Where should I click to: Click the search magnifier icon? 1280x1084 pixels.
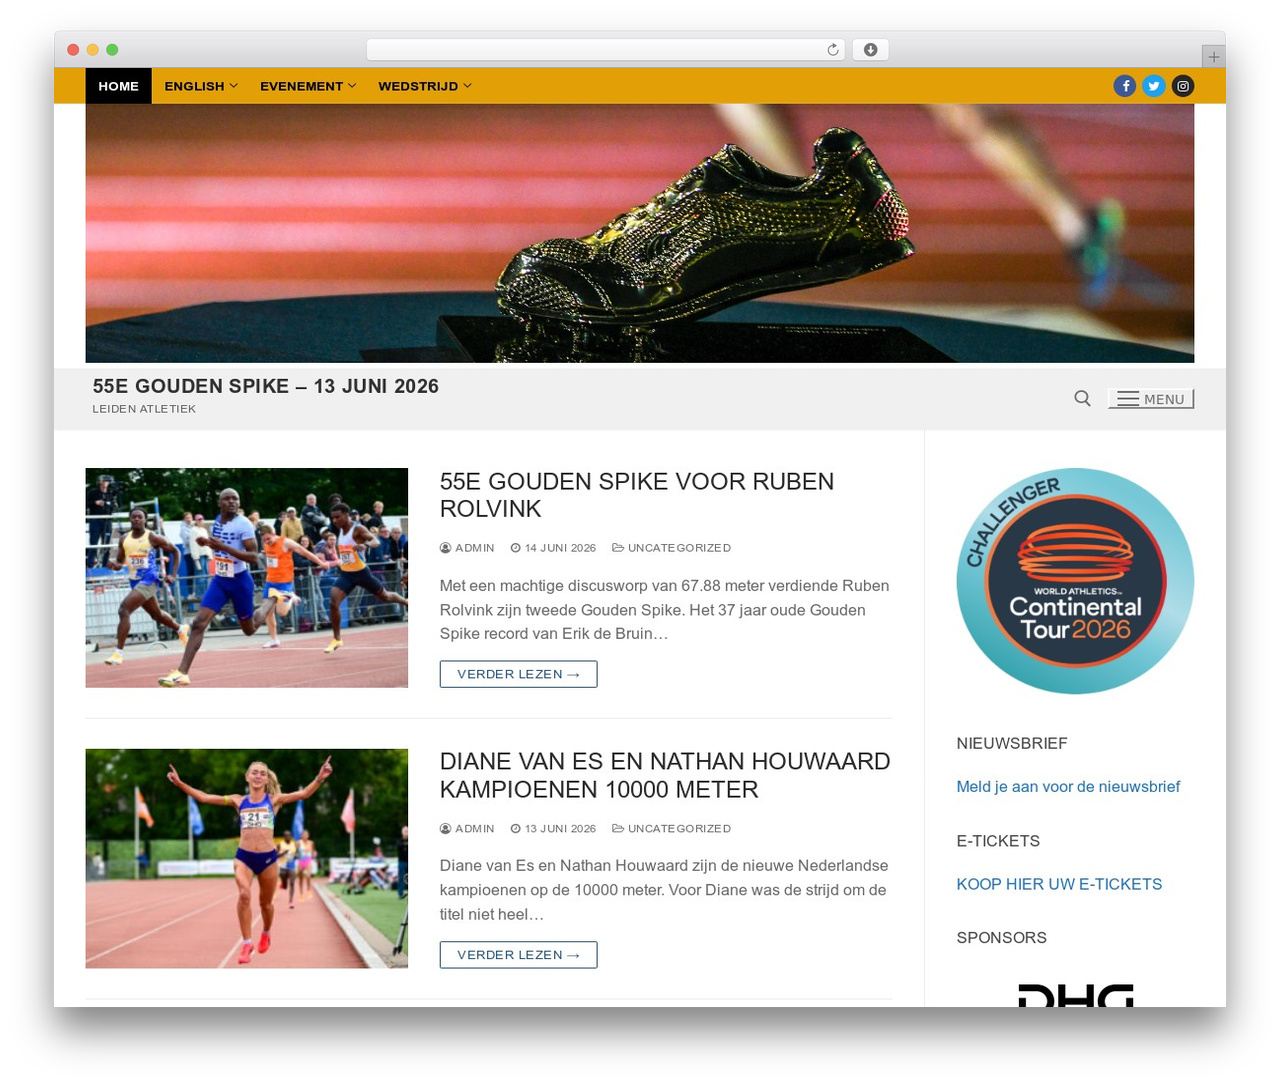click(x=1082, y=398)
